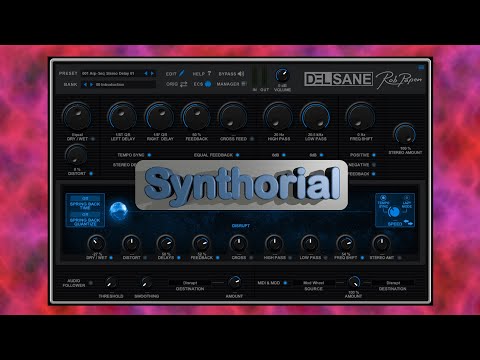Toggle Equal Feedback LED

[237, 155]
